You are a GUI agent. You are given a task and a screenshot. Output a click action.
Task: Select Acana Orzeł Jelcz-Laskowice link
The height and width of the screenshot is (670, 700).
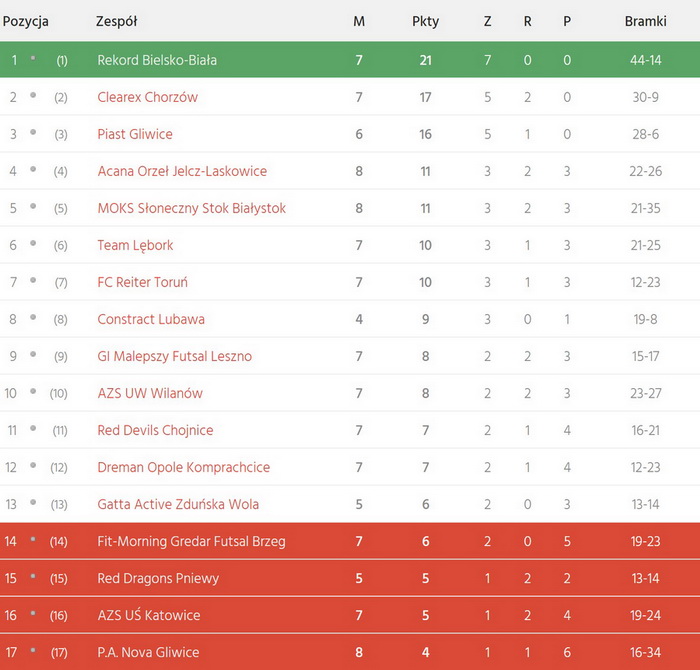pos(182,171)
